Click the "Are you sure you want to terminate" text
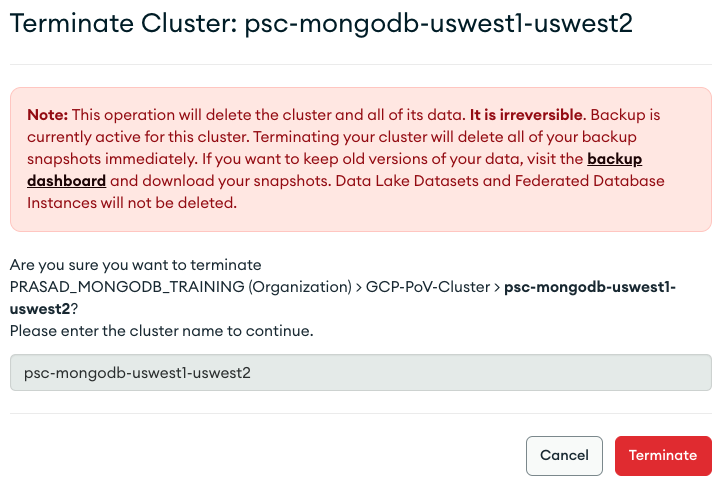This screenshot has height=489, width=727. [135, 265]
